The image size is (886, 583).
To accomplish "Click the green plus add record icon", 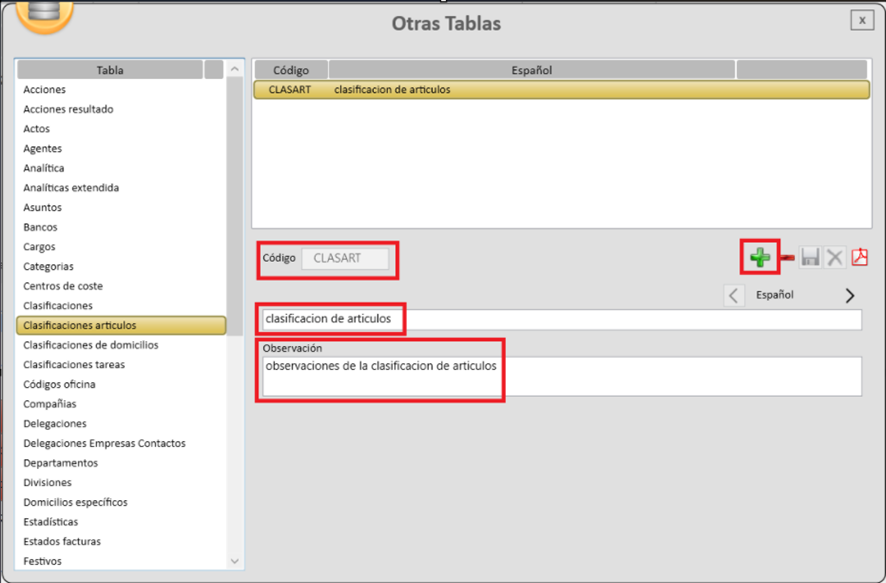I will point(760,258).
